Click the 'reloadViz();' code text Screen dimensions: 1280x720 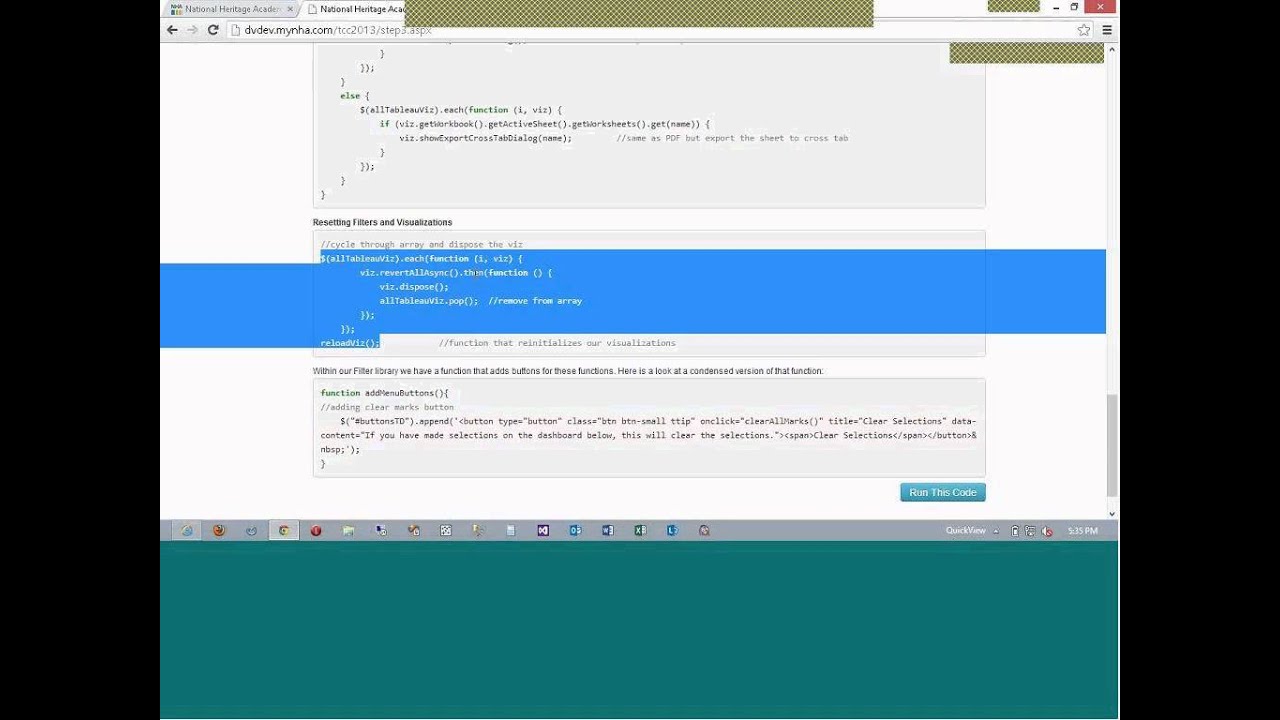(350, 343)
